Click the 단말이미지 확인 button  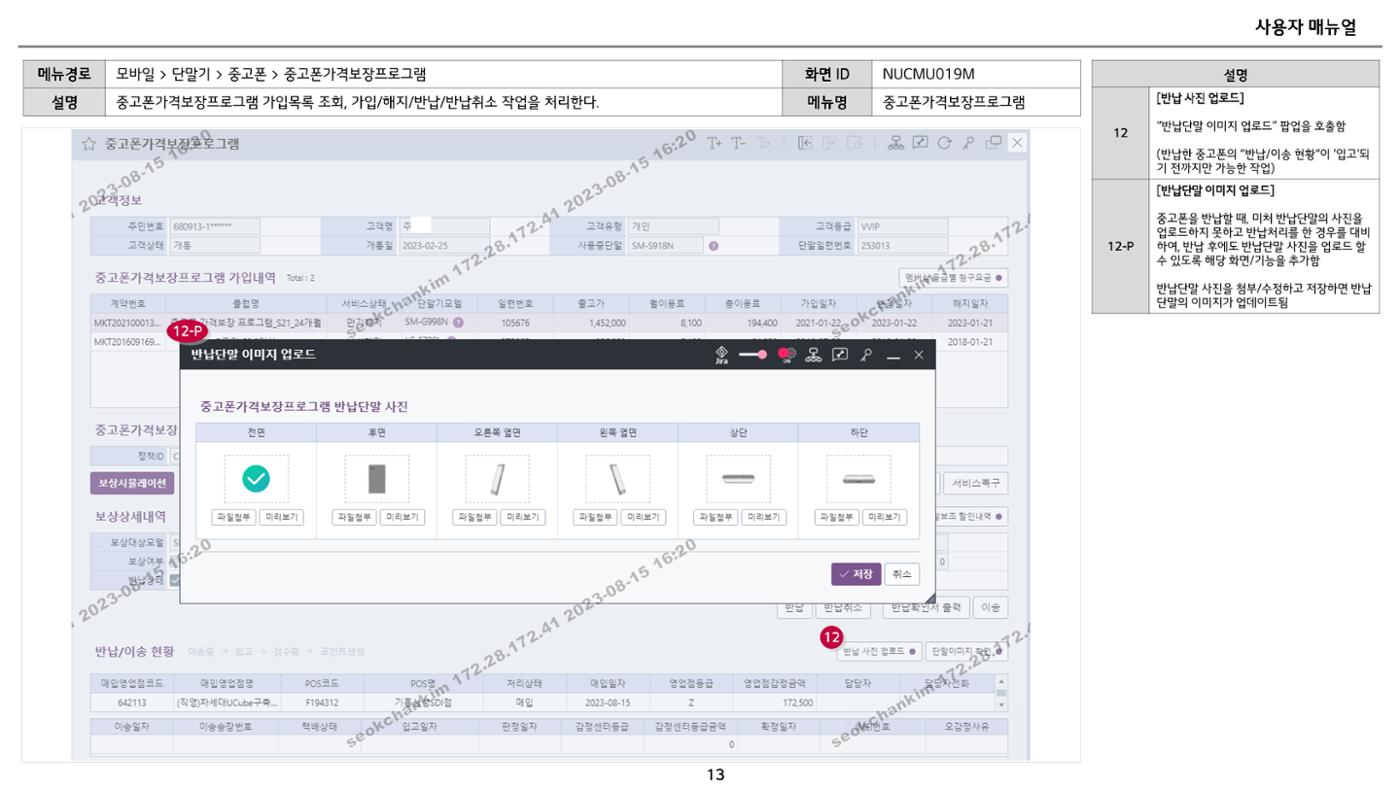click(x=966, y=652)
